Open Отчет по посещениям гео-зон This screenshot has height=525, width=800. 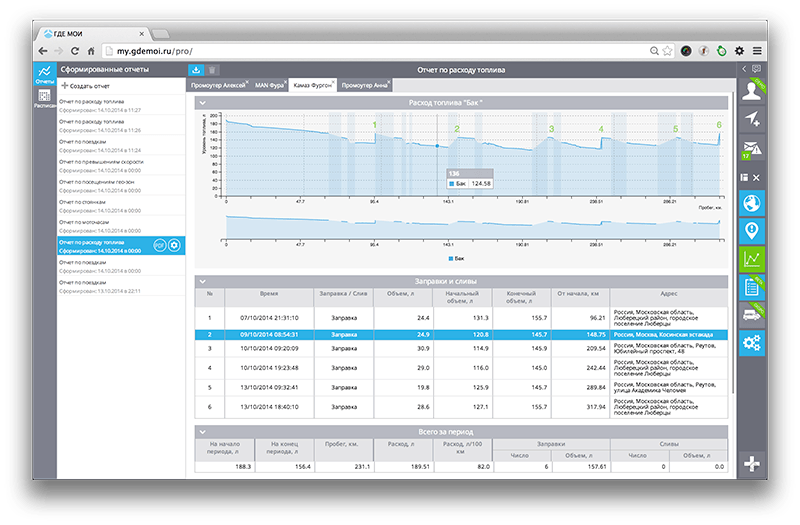point(121,186)
